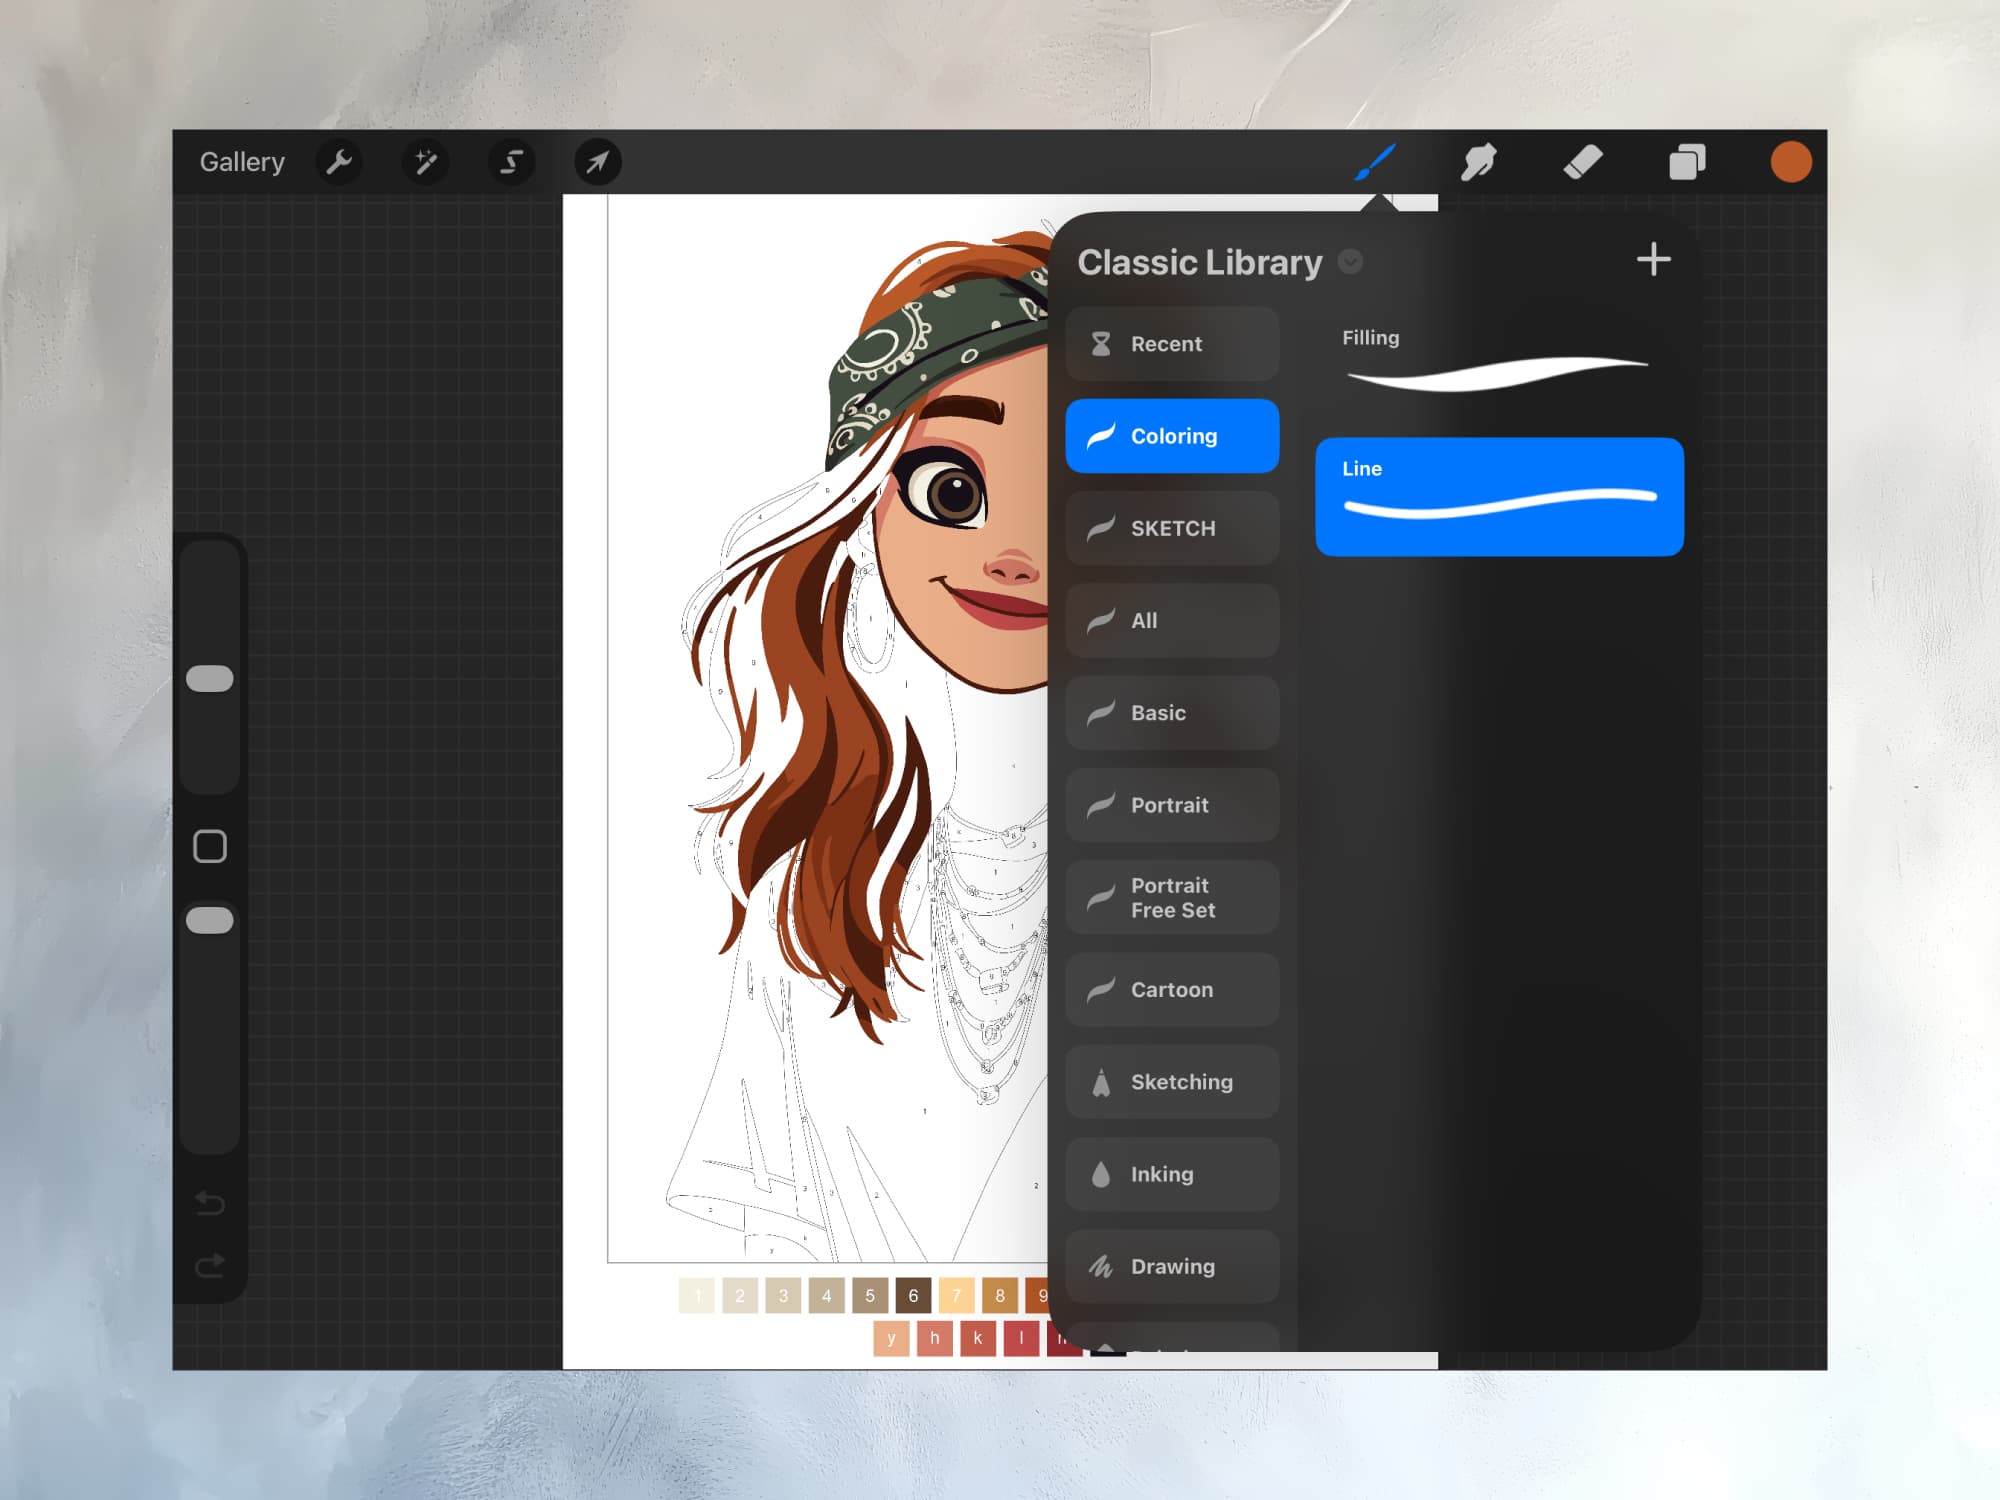Undo the last action

pyautogui.click(x=211, y=1204)
